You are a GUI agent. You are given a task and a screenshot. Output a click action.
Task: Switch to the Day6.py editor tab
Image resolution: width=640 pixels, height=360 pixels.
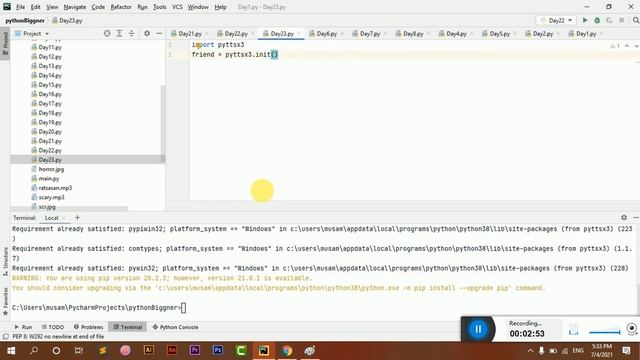pos(327,34)
